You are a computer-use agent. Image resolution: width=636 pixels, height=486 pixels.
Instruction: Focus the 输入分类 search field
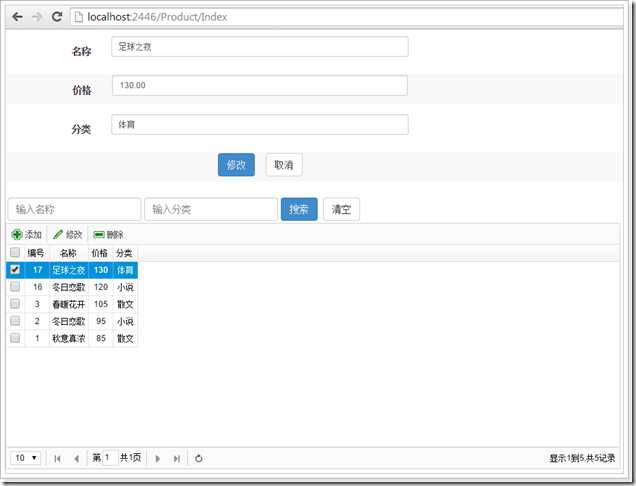(211, 209)
